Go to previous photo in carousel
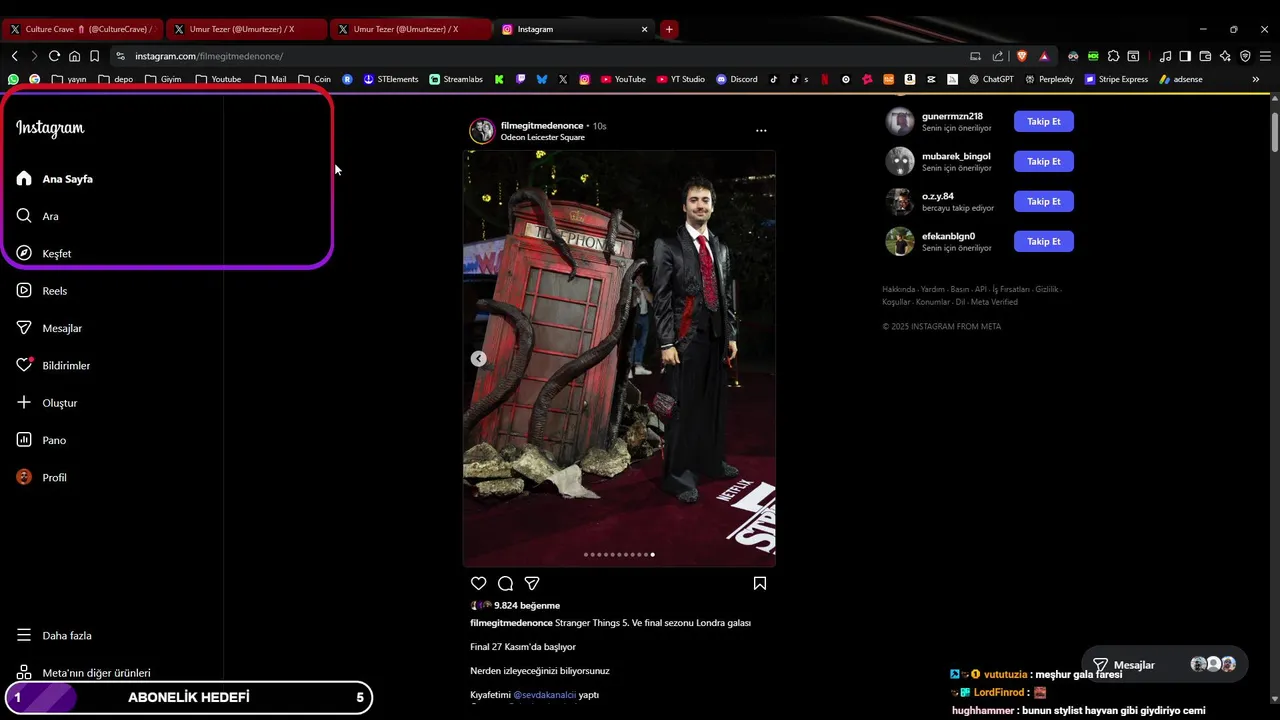 [x=479, y=359]
